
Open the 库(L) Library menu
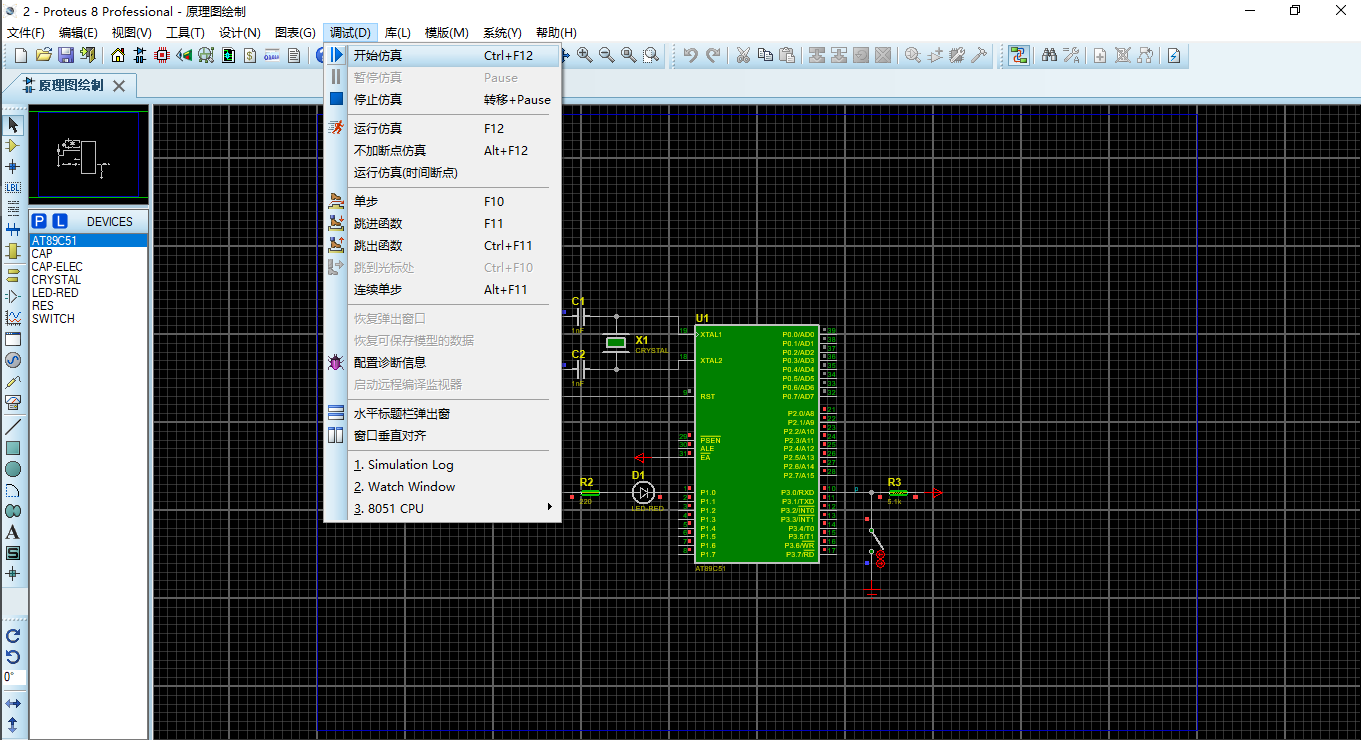pos(397,33)
